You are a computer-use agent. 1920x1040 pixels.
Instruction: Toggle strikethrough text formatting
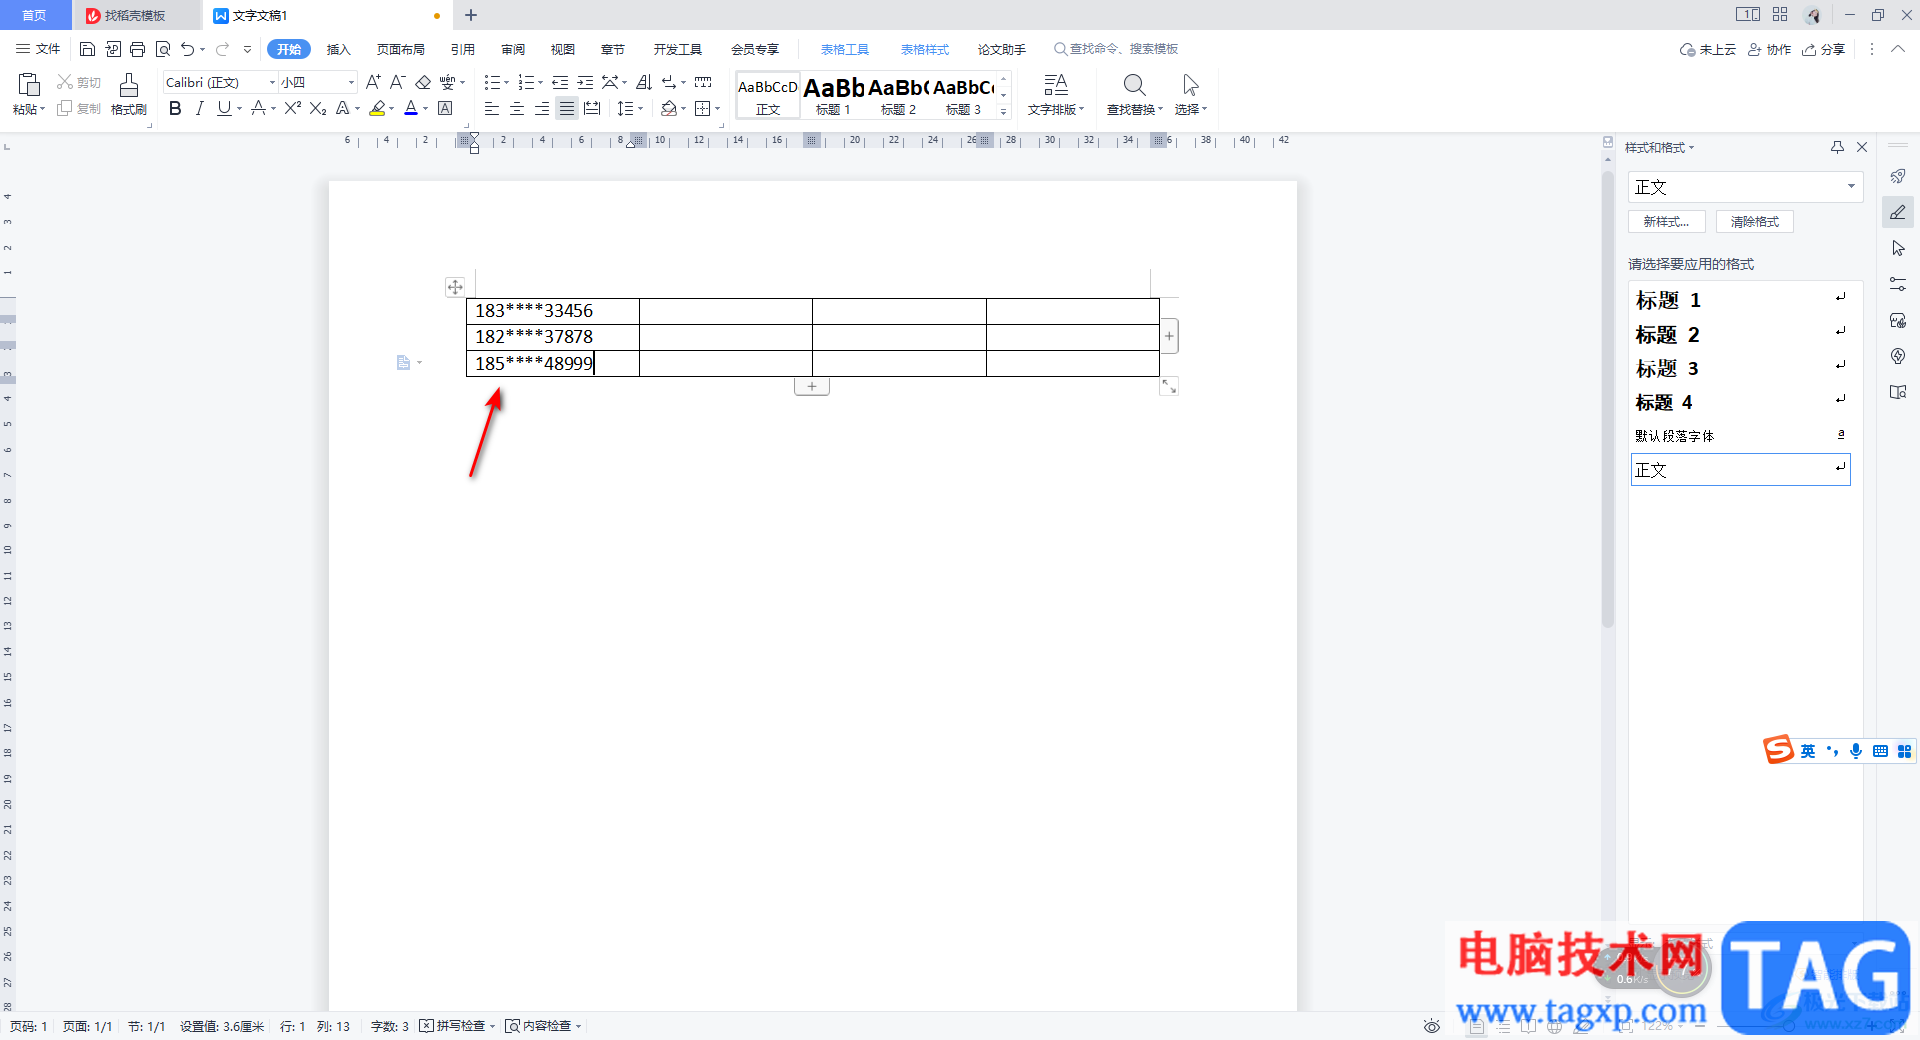(258, 108)
